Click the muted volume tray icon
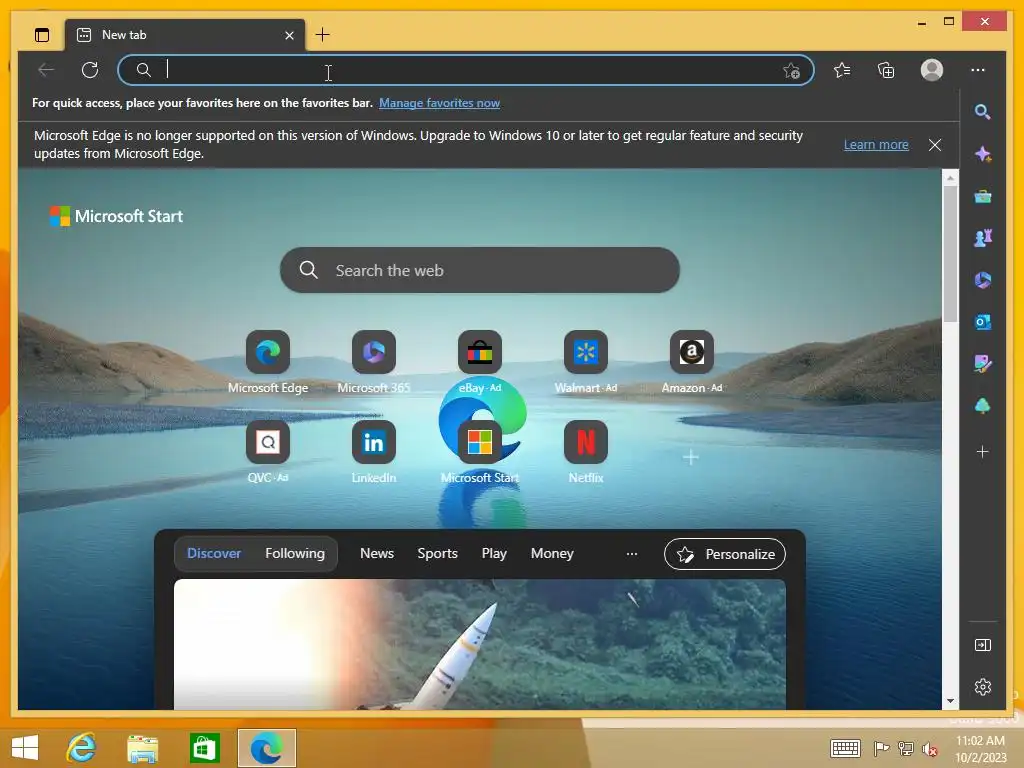Image resolution: width=1024 pixels, height=768 pixels. click(x=930, y=749)
